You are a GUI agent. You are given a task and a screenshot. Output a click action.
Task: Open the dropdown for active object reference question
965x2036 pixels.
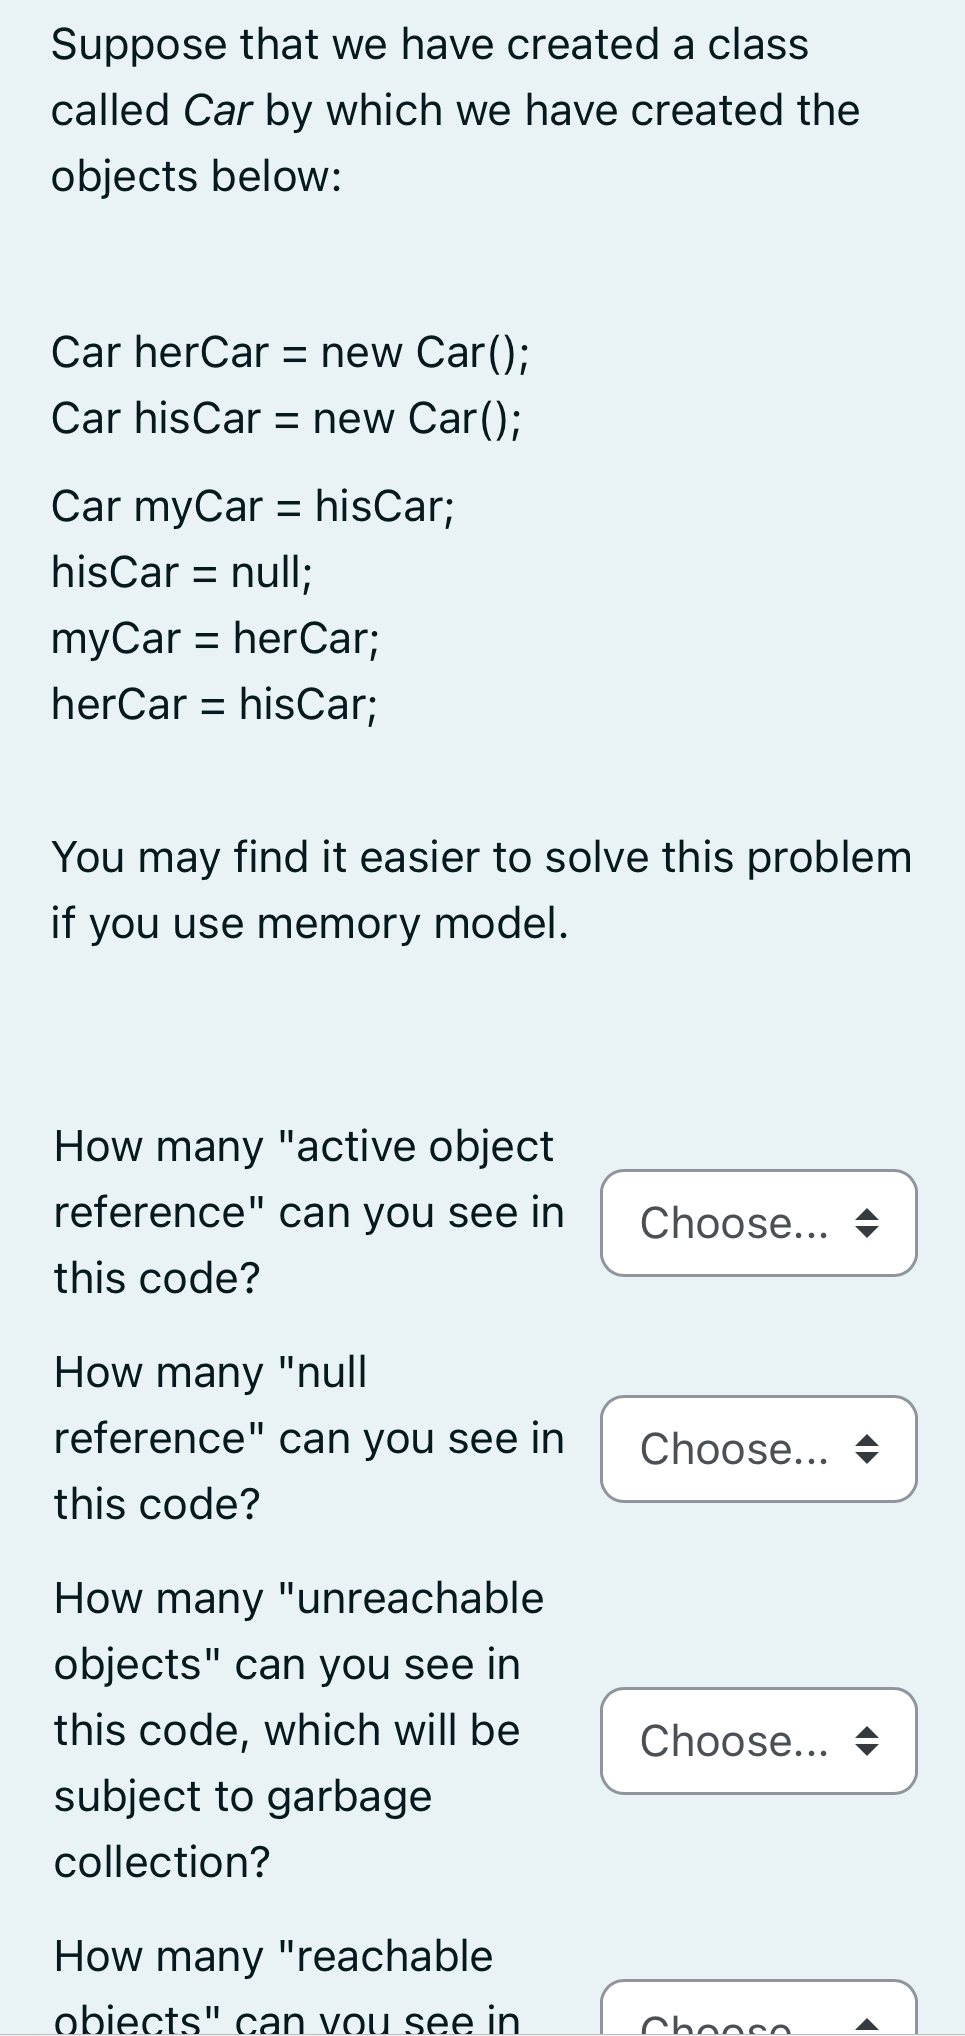(x=757, y=1223)
